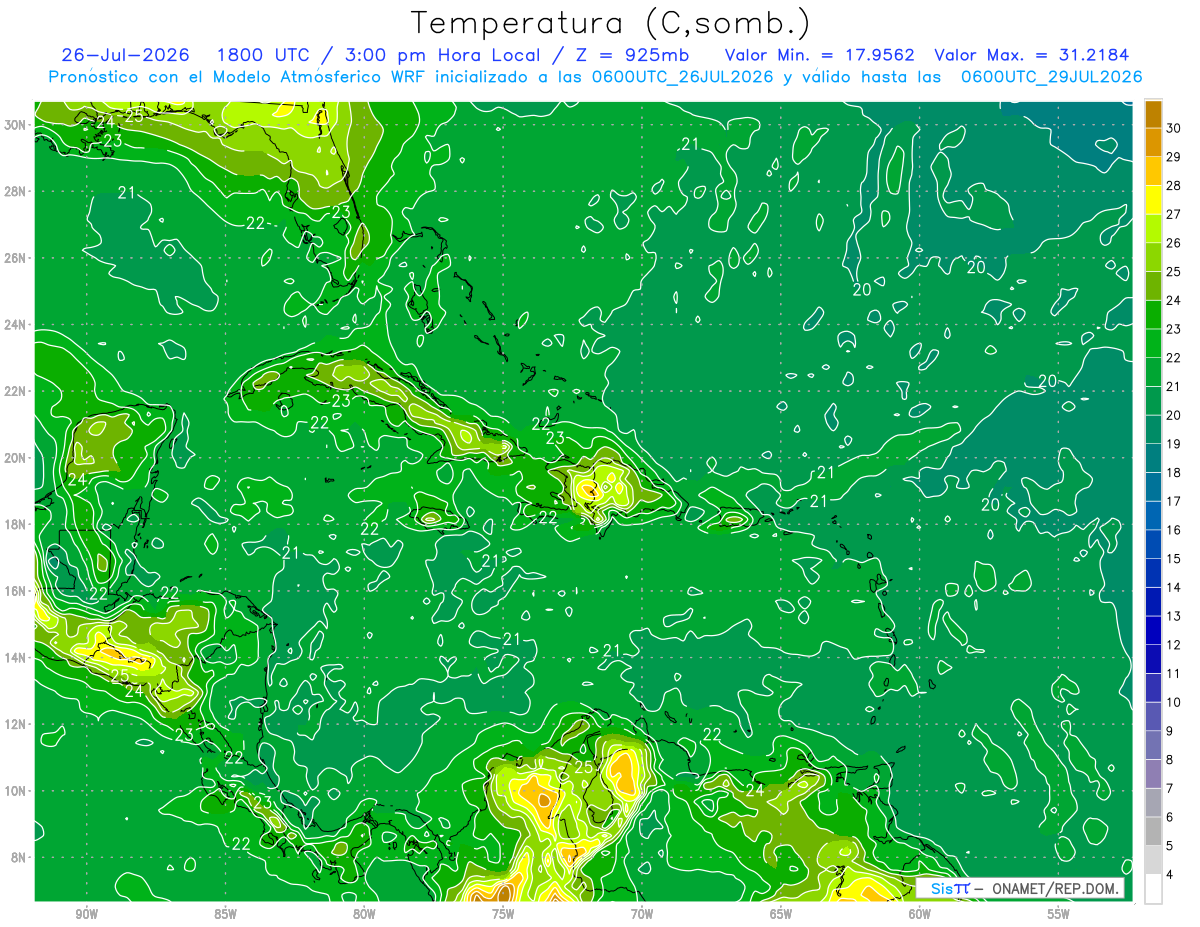Click the "75W" longitude axis label

503,914
